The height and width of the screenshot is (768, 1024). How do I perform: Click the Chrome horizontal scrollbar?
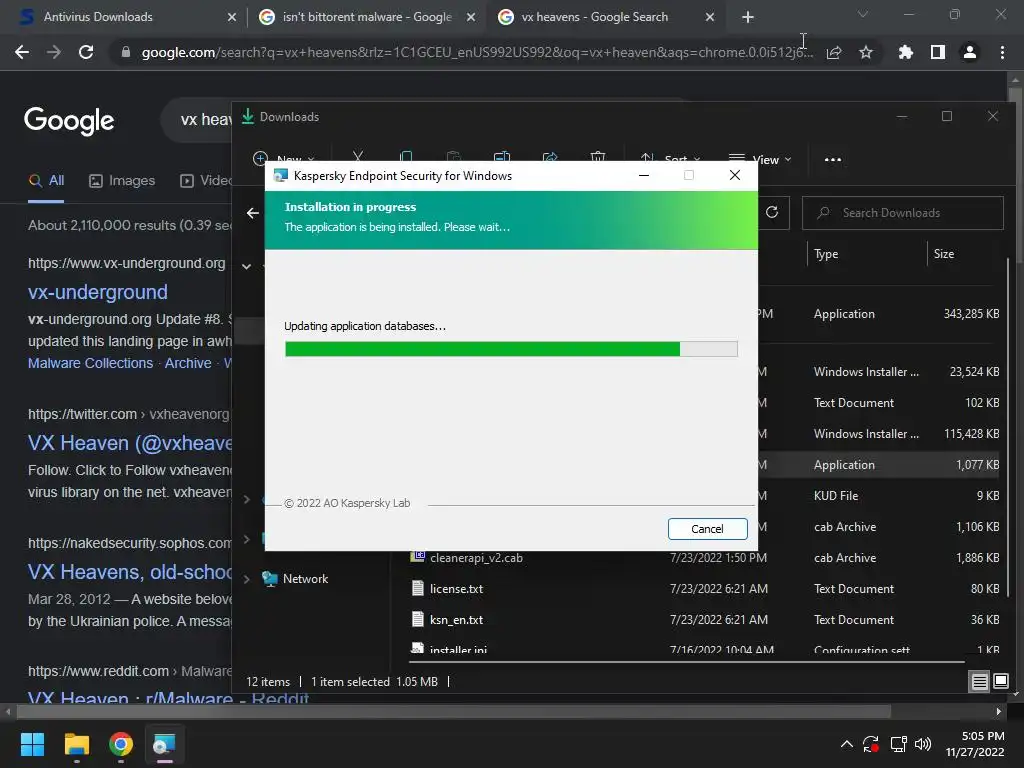coord(453,711)
